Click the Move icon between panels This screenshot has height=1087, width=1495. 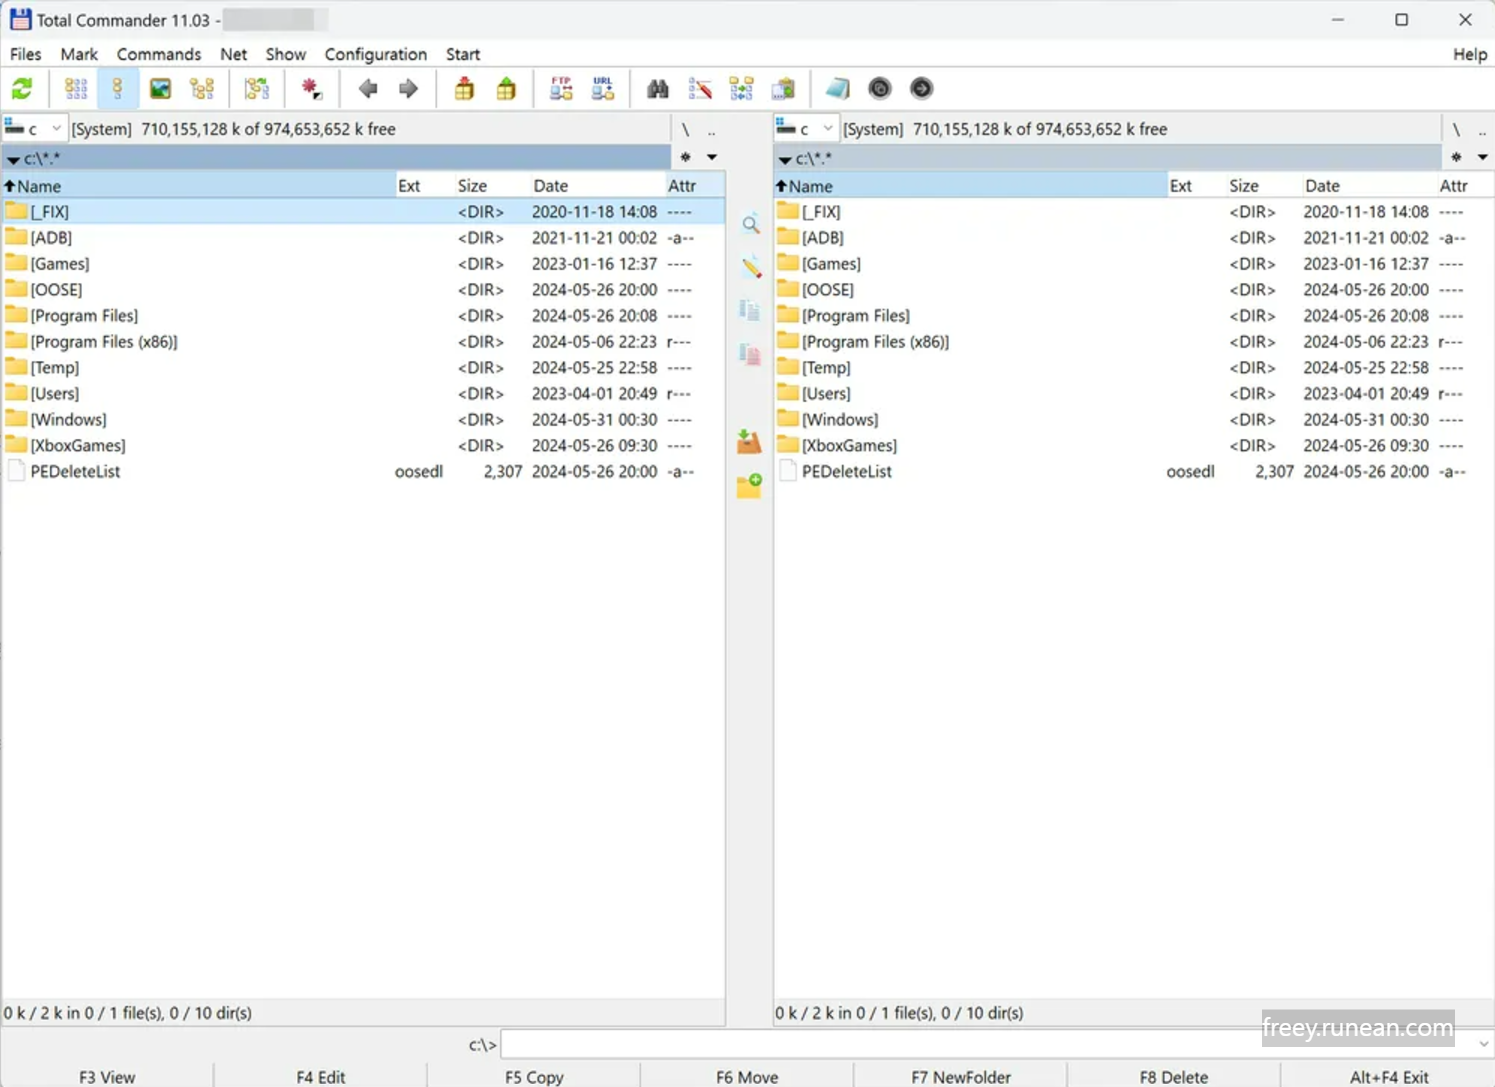coord(750,353)
